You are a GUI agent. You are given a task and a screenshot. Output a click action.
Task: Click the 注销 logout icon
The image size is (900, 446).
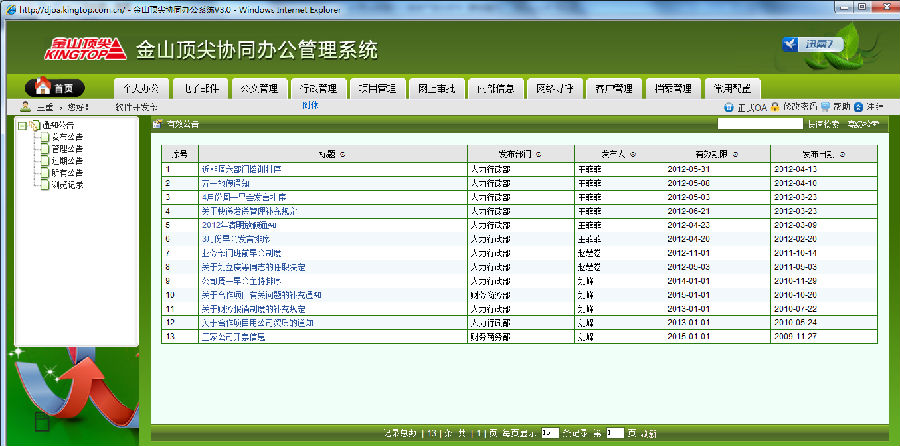click(x=859, y=107)
